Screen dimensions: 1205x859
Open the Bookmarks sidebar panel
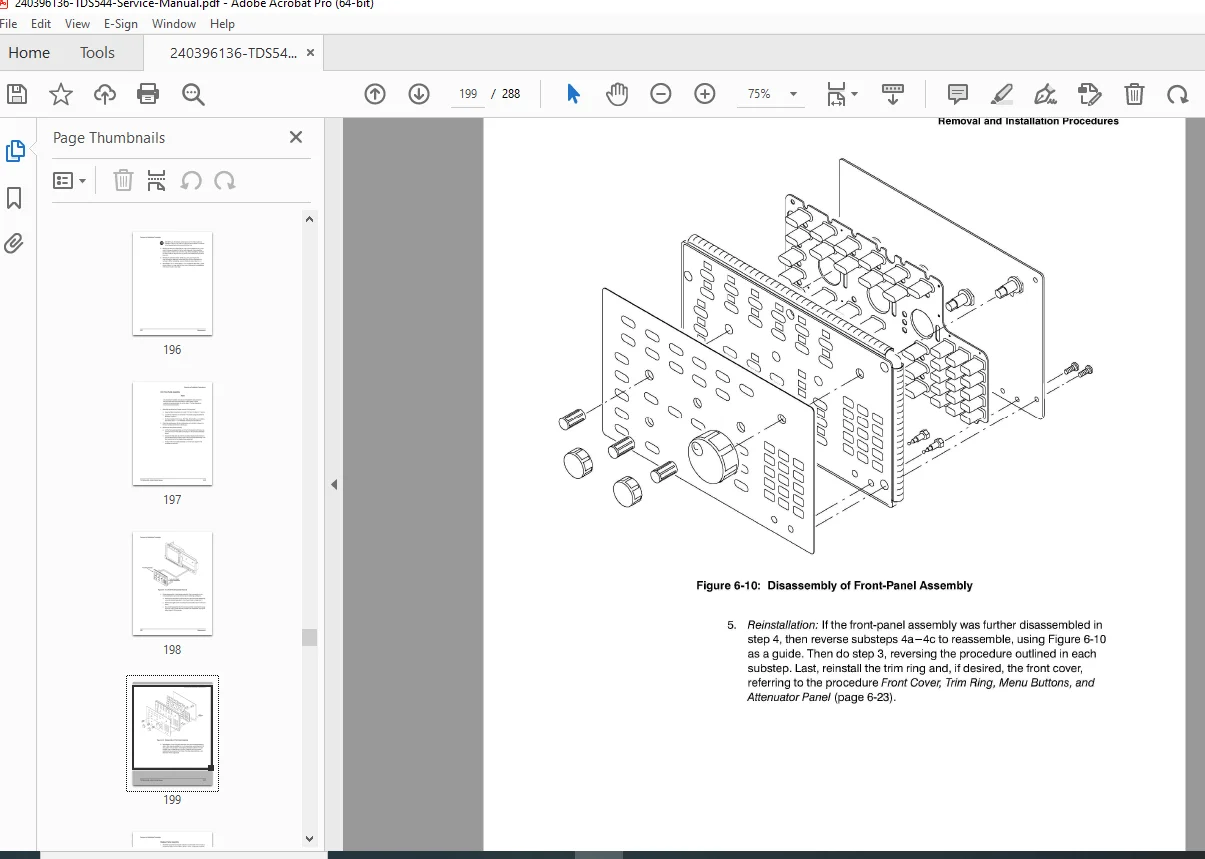[14, 198]
